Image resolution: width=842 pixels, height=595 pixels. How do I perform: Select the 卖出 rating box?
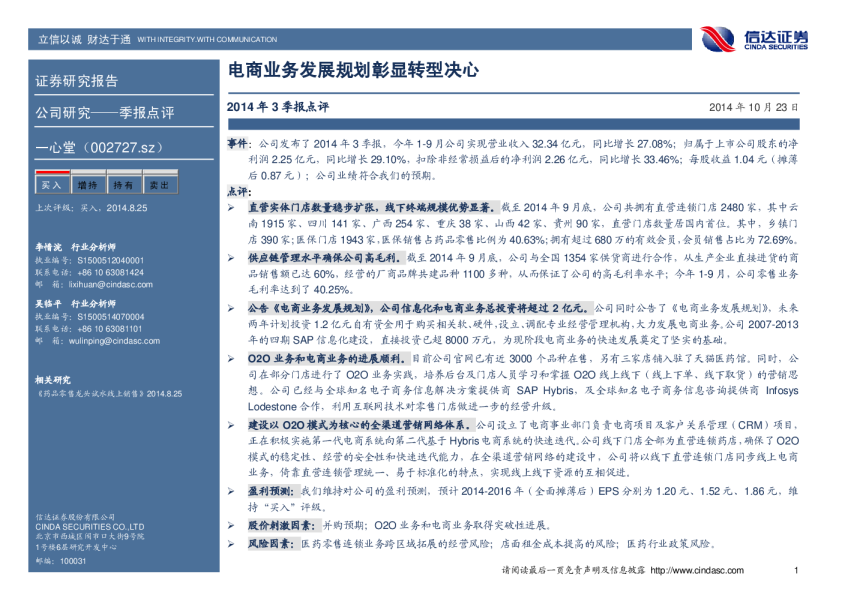[159, 185]
